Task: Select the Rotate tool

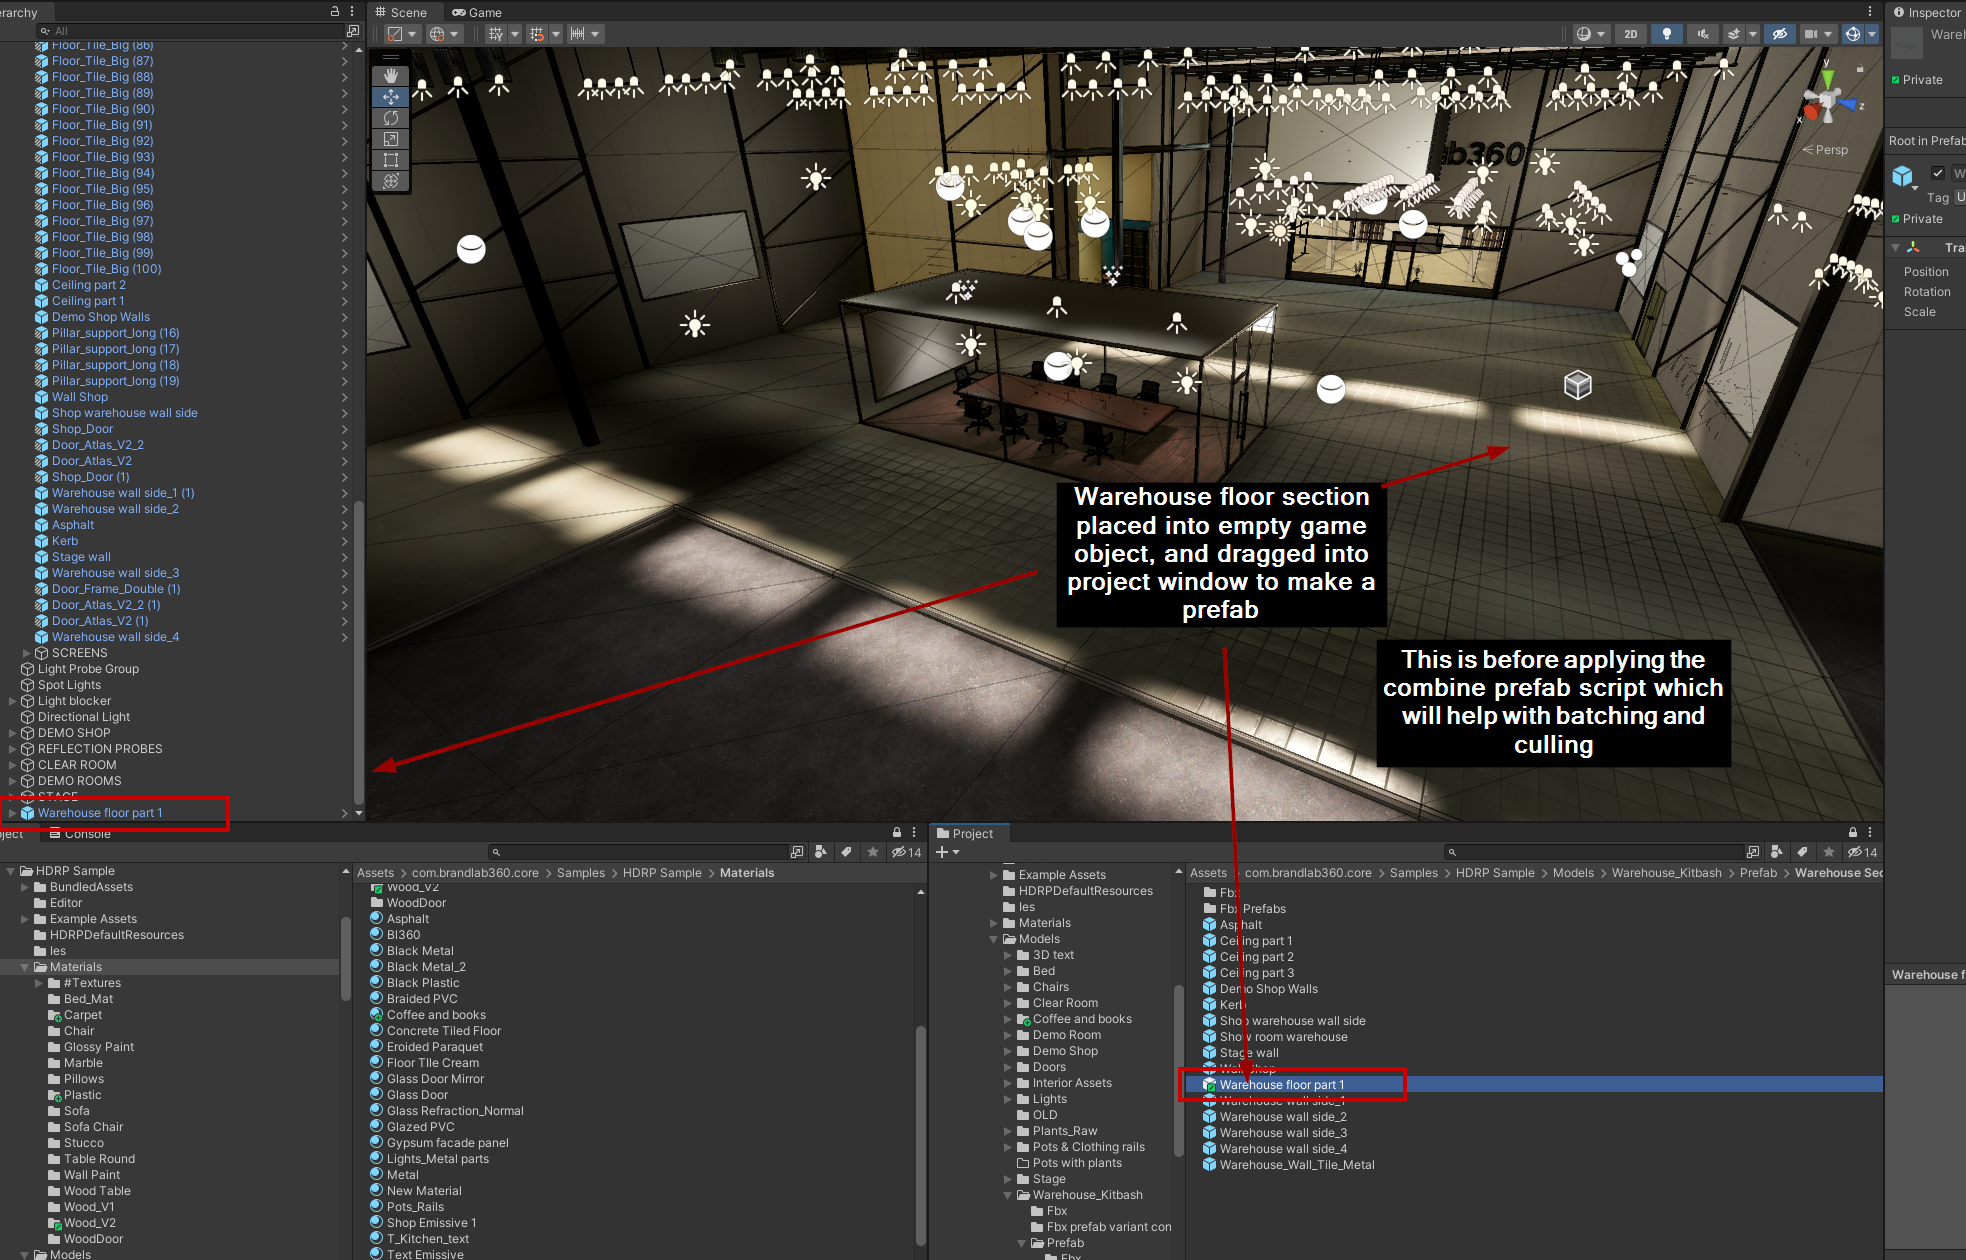Action: [391, 118]
